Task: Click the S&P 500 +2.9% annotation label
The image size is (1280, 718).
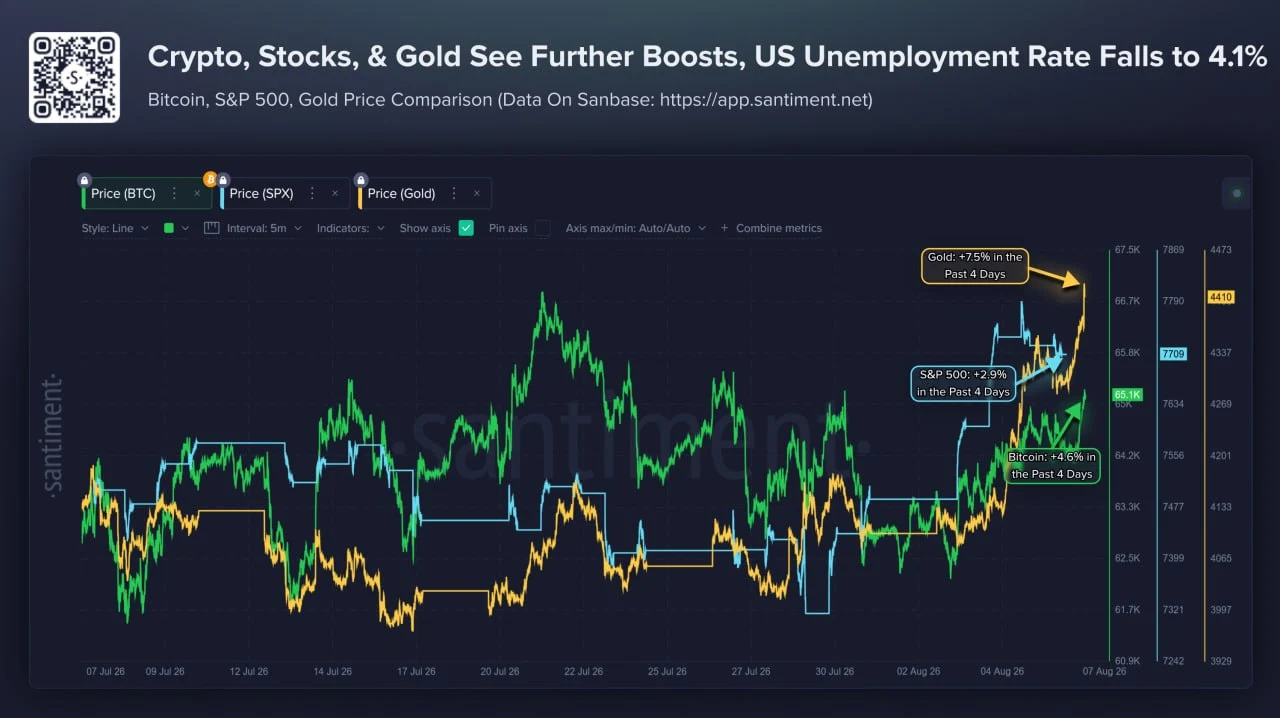Action: 963,383
